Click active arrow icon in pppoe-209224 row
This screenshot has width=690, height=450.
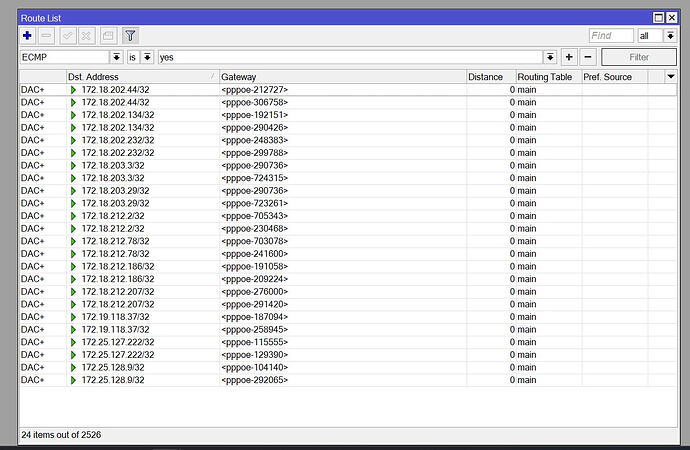73,279
